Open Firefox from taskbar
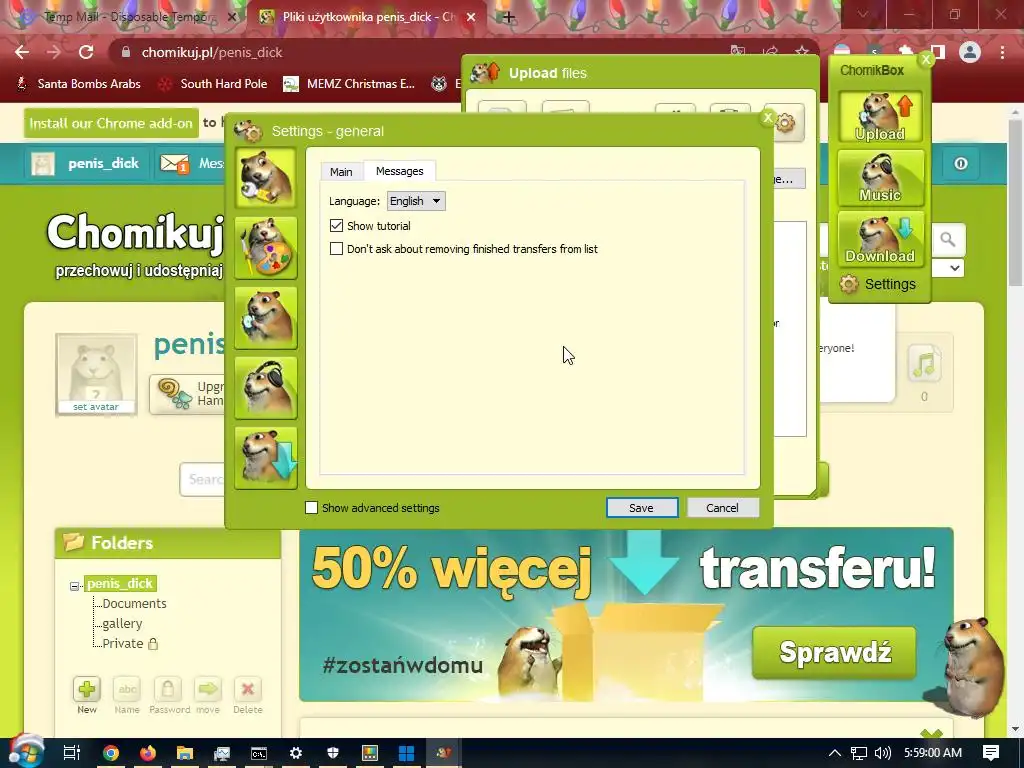 pos(148,753)
